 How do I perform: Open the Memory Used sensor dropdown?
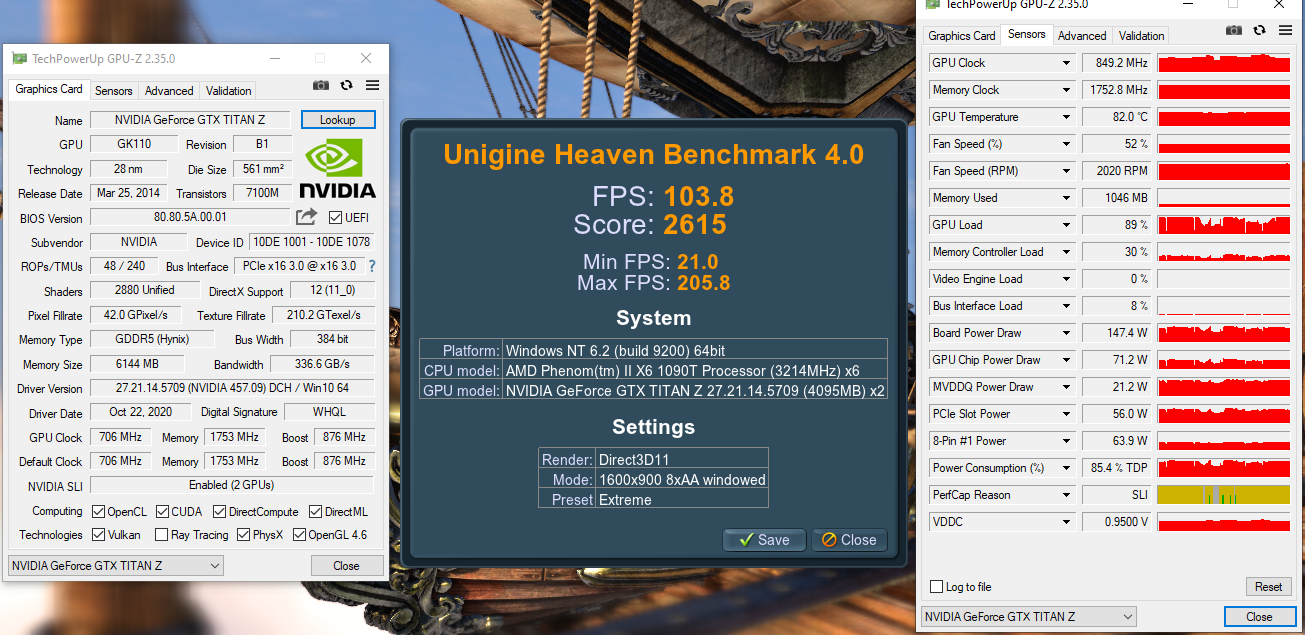[x=1066, y=198]
